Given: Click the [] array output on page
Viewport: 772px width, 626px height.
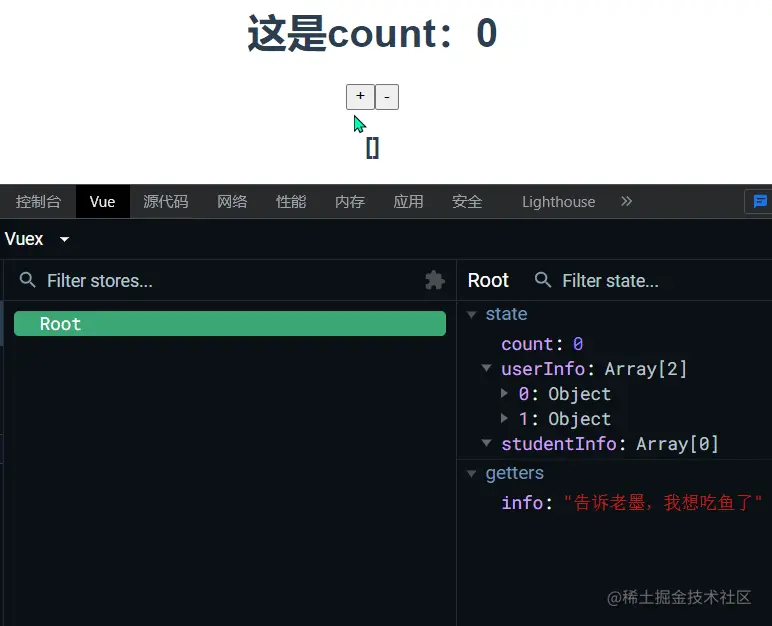Looking at the screenshot, I should [373, 148].
